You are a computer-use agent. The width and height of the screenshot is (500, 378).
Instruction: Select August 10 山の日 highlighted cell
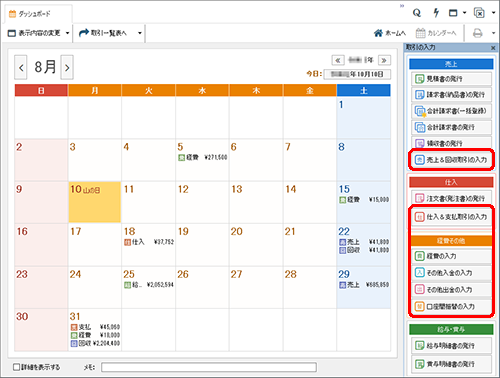[95, 202]
